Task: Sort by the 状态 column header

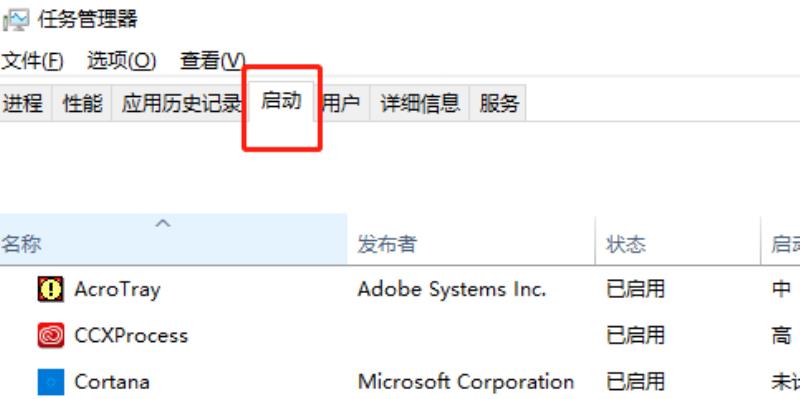Action: coord(678,239)
